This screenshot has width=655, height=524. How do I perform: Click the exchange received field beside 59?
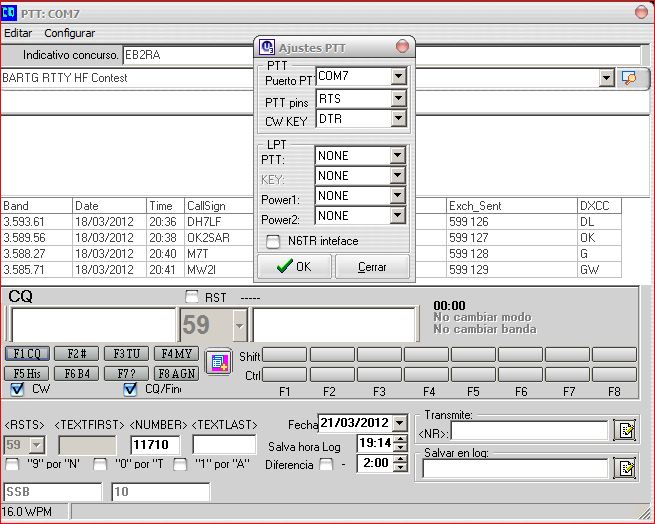pyautogui.click(x=334, y=325)
